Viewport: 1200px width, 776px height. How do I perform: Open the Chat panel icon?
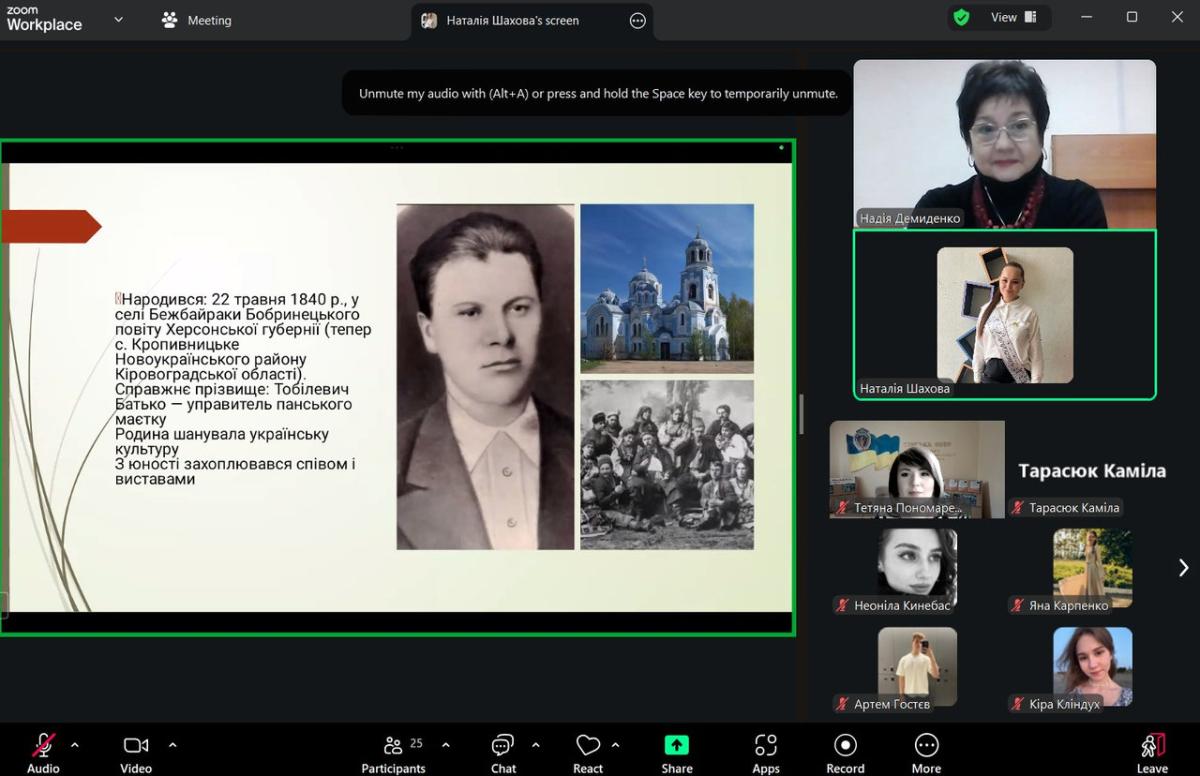coord(502,746)
